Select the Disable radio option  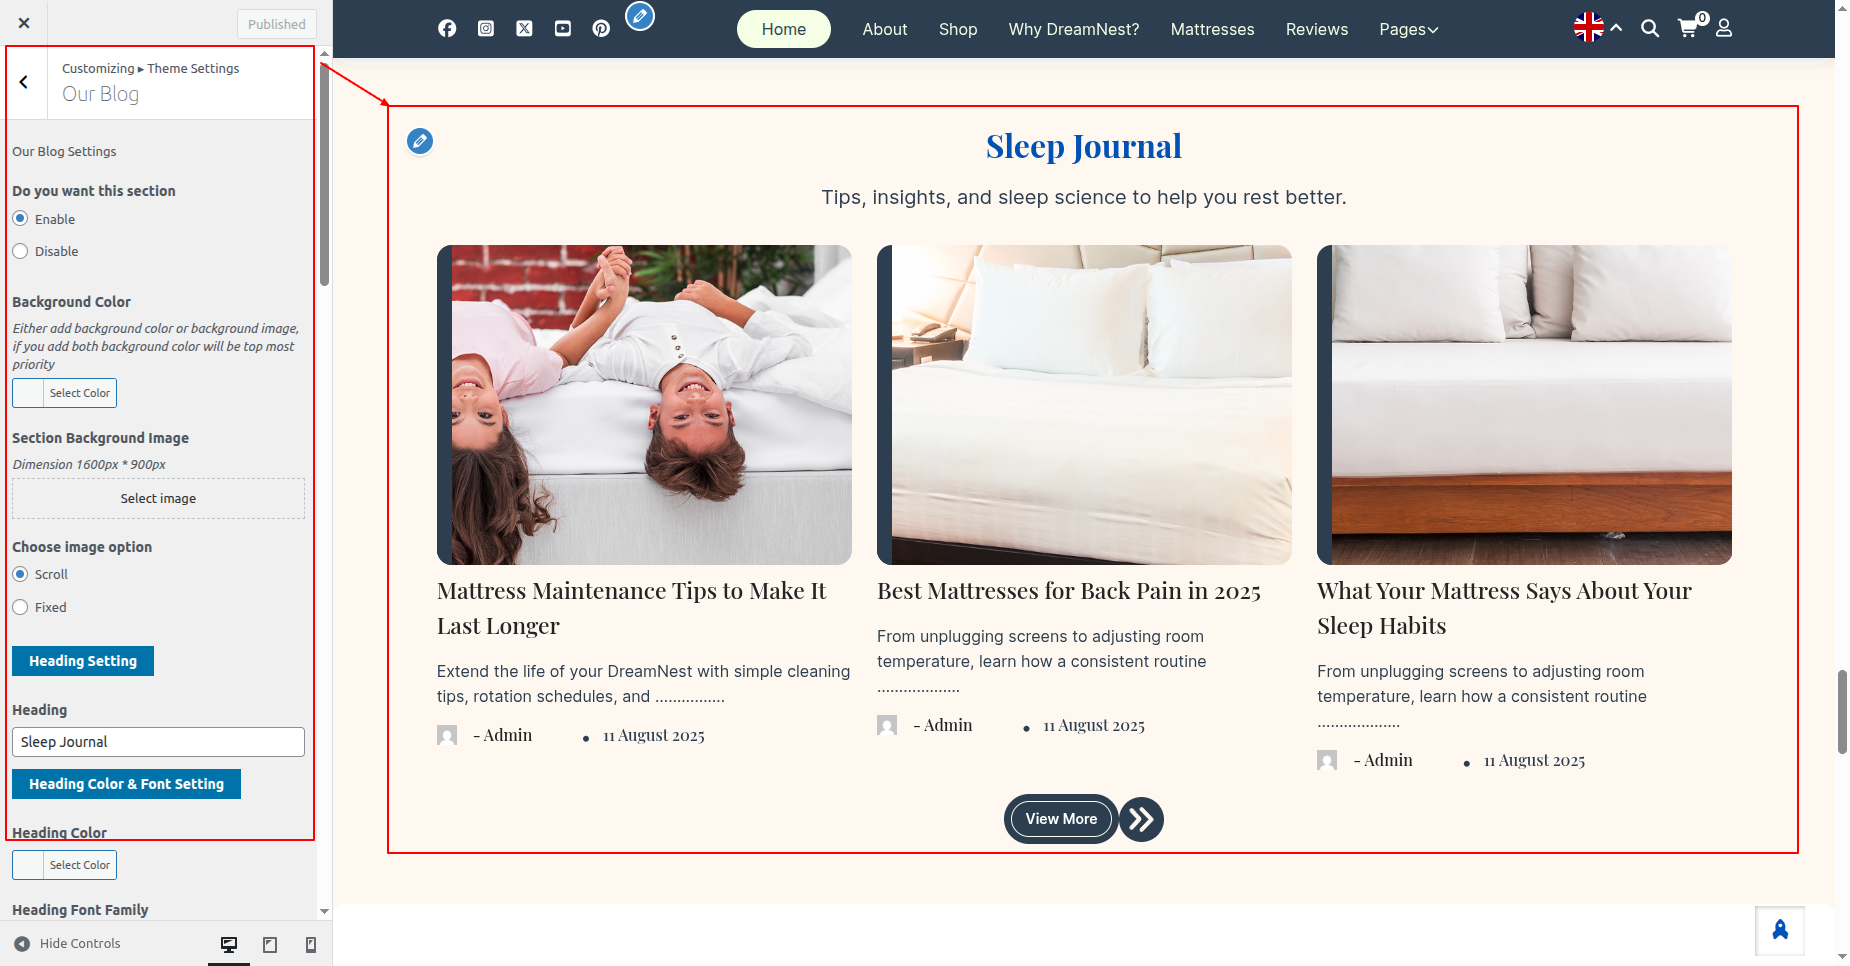point(21,251)
